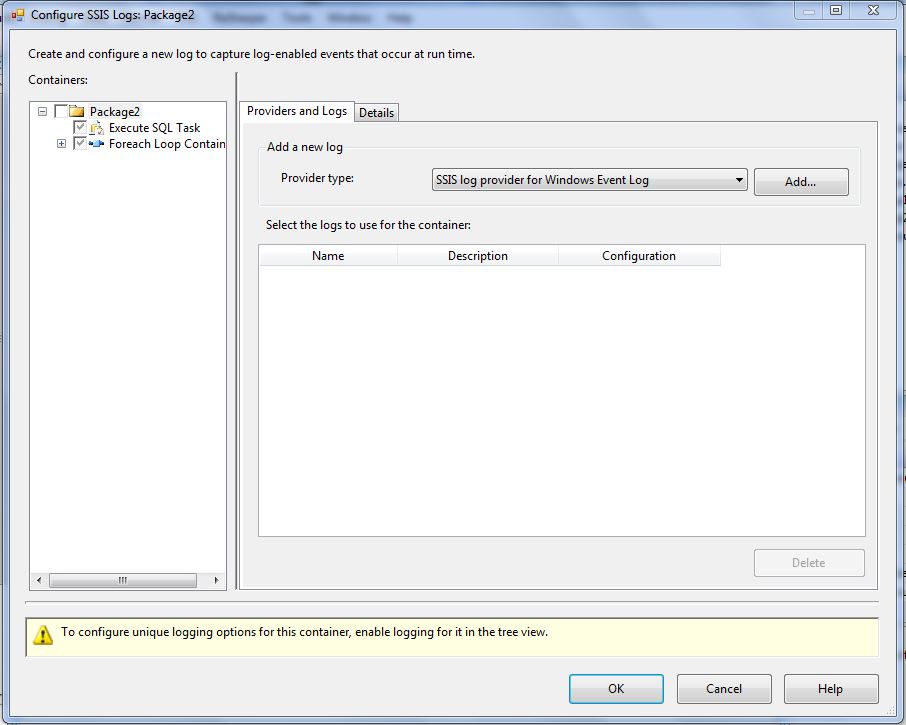This screenshot has height=725, width=906.
Task: Click the Cancel button
Action: click(724, 689)
